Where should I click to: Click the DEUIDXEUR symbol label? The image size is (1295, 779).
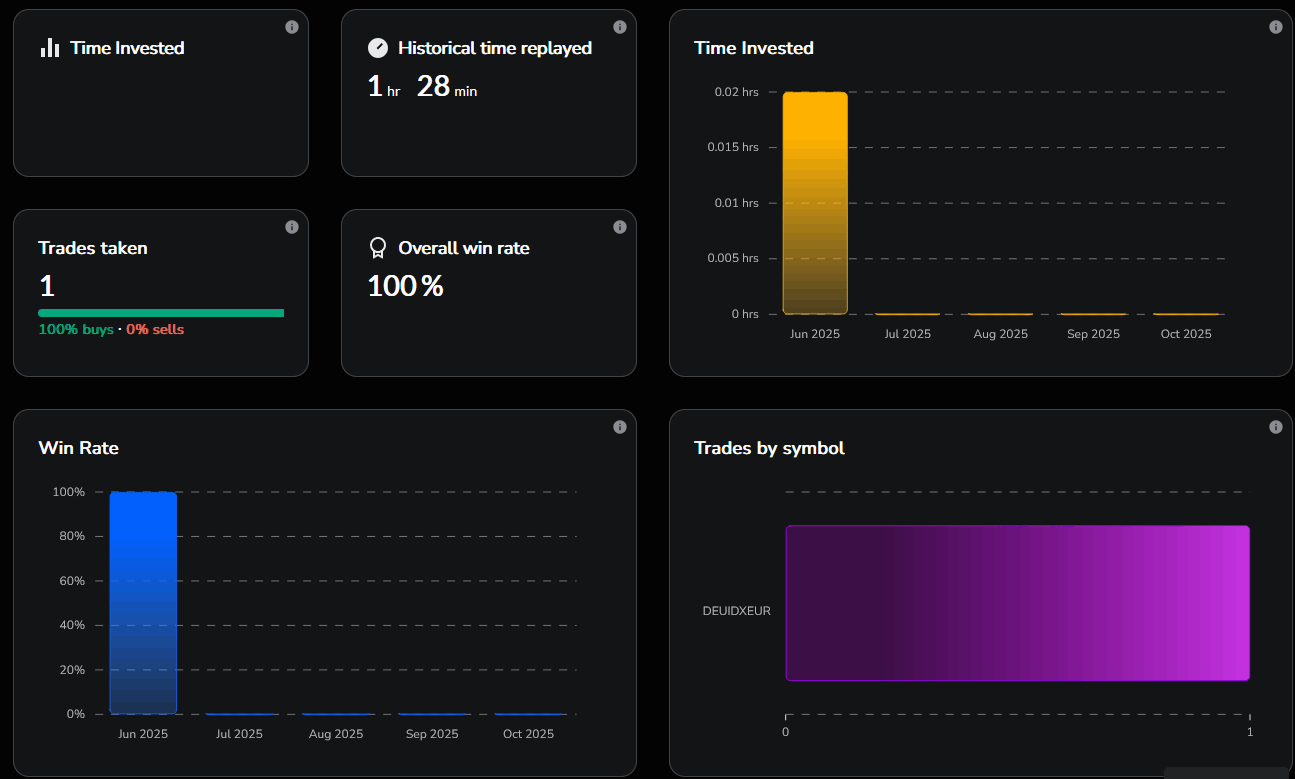pyautogui.click(x=737, y=611)
